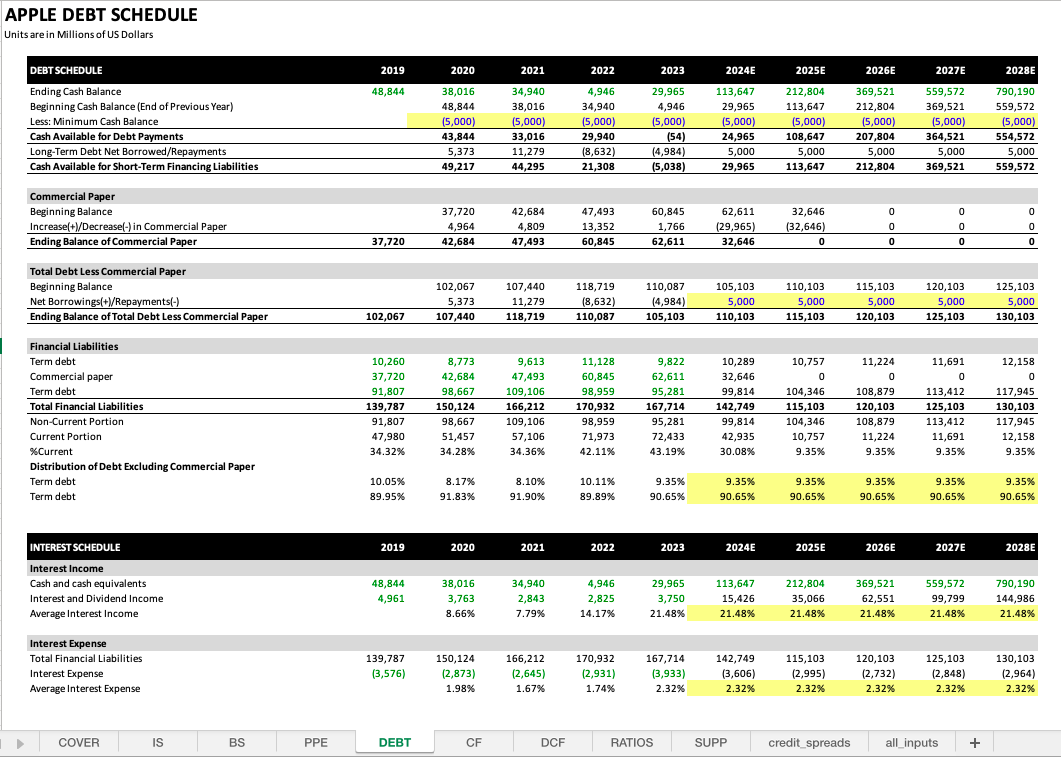Select Average Interest Income 2020 value 8.66%
The width and height of the screenshot is (1061, 757).
pyautogui.click(x=459, y=614)
